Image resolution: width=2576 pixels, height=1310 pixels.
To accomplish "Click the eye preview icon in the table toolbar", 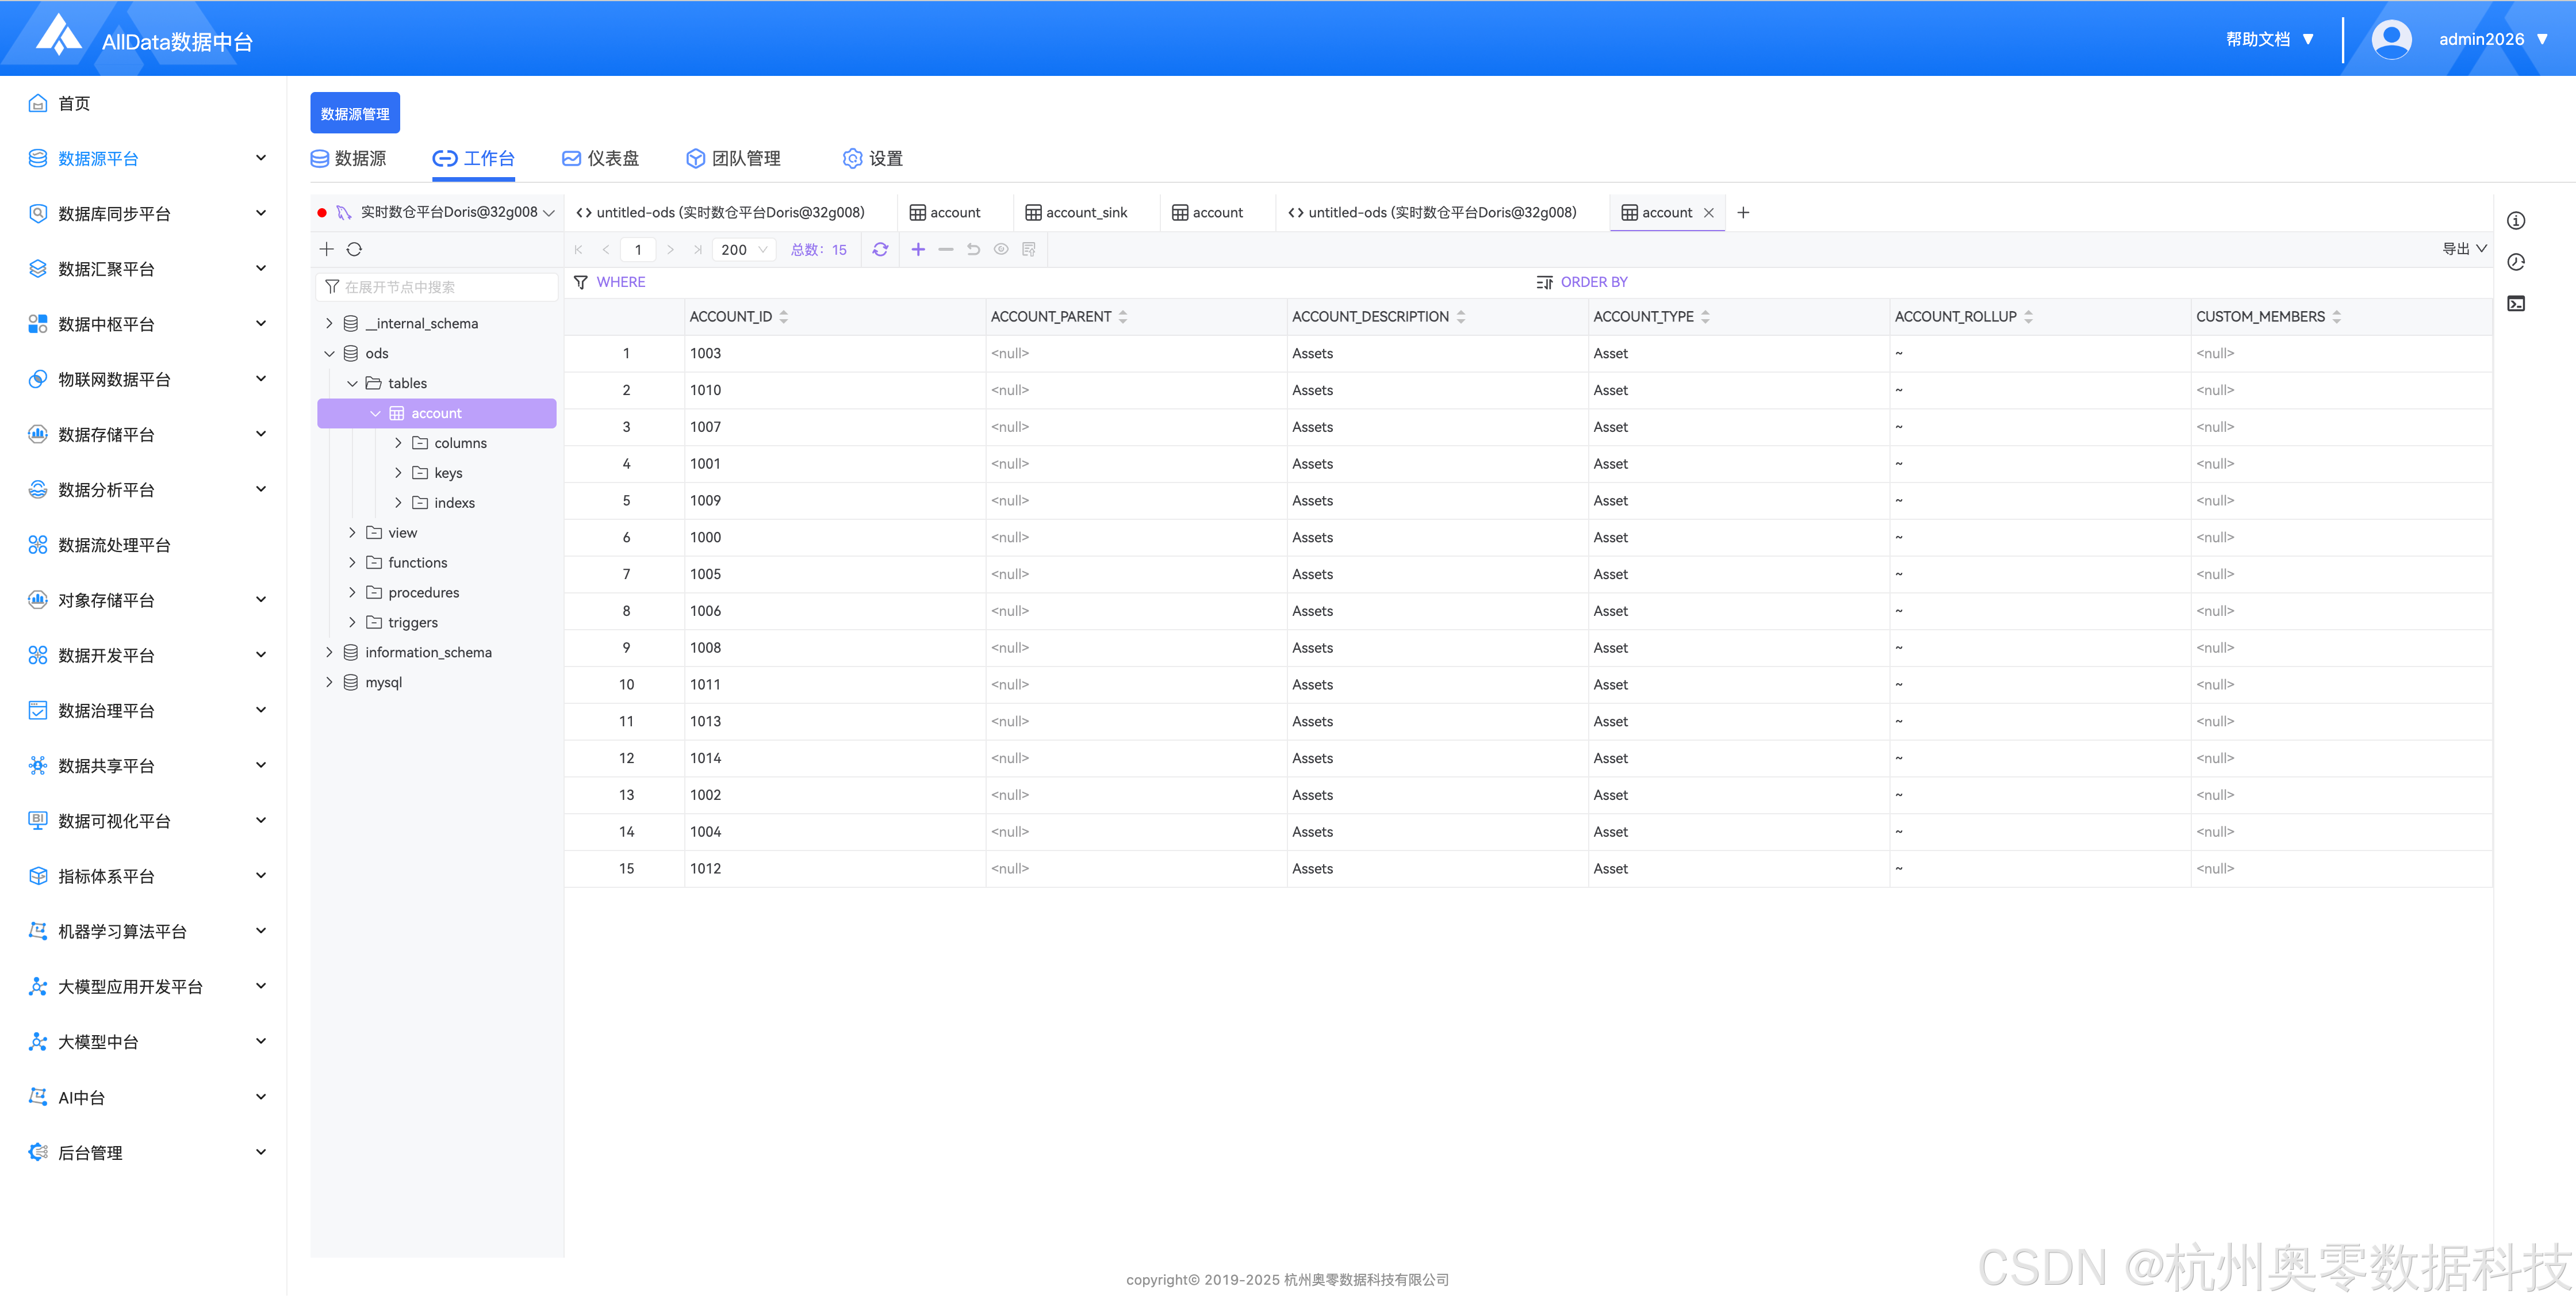I will pos(1001,250).
